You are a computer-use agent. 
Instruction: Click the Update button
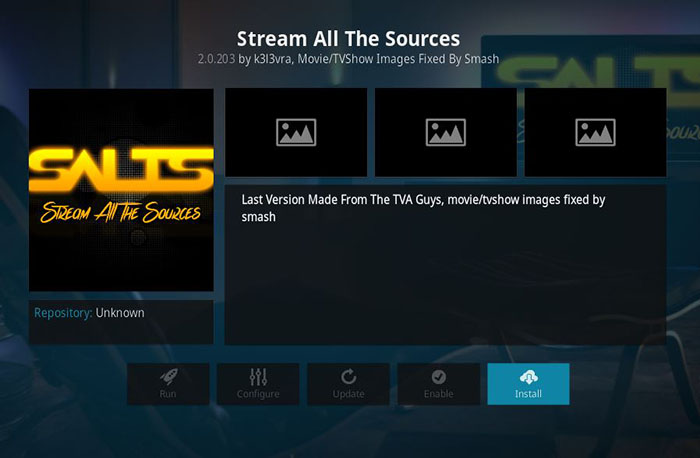(348, 384)
